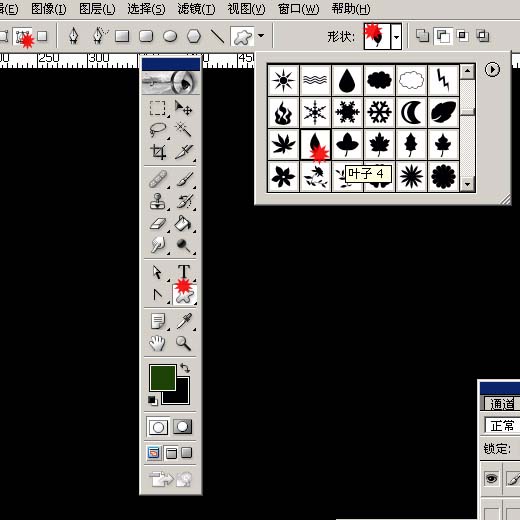Viewport: 520px width, 520px height.
Task: Open the blend mode dropdown 正常
Action: pyautogui.click(x=502, y=425)
